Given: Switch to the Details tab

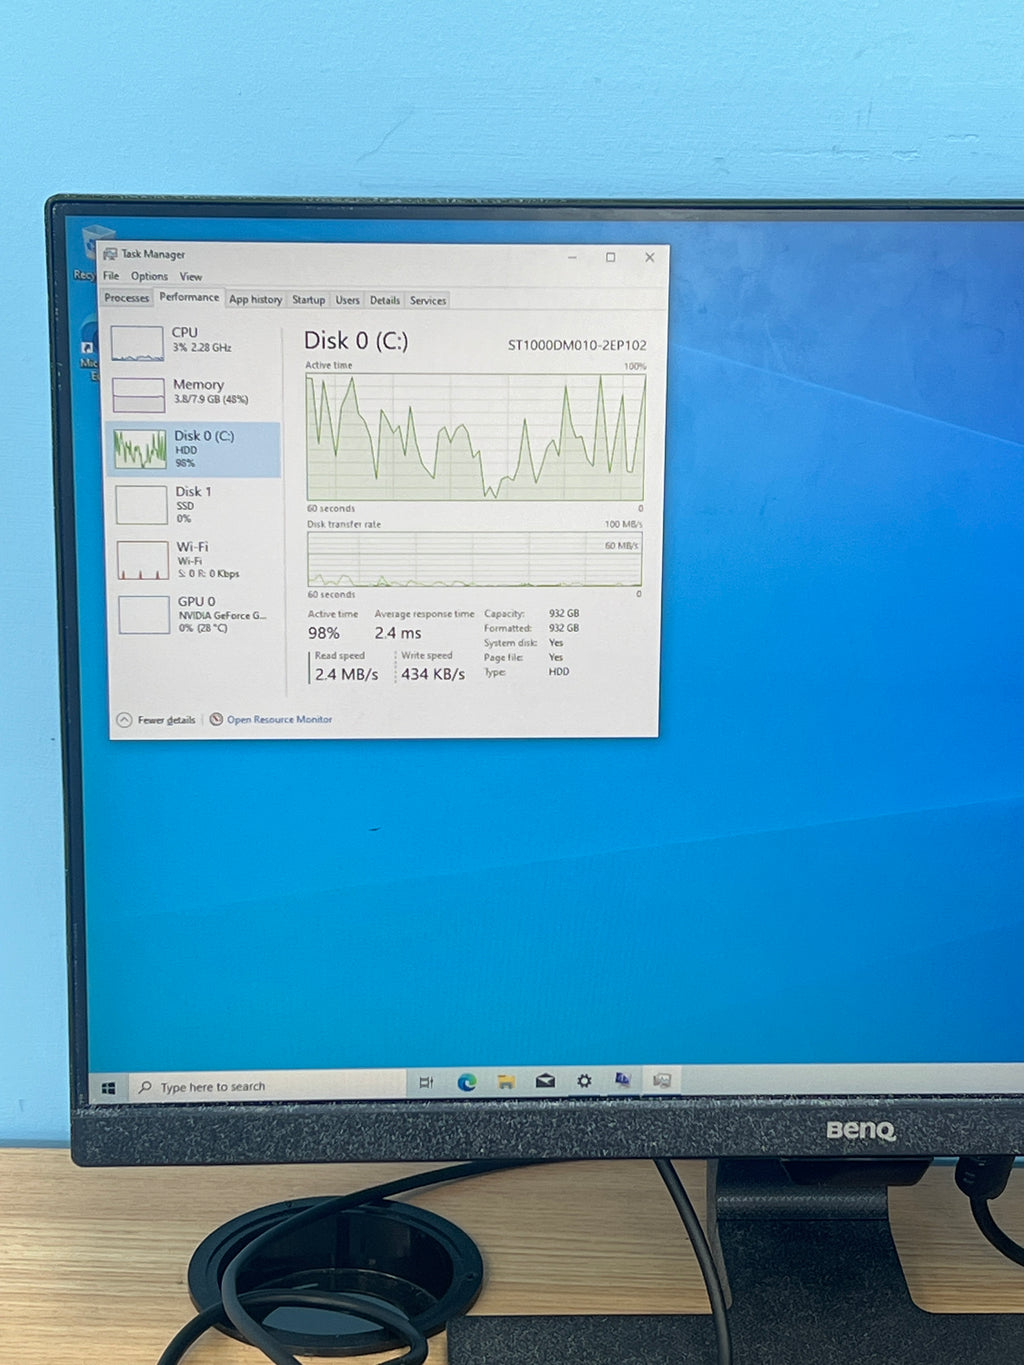Looking at the screenshot, I should click(385, 300).
